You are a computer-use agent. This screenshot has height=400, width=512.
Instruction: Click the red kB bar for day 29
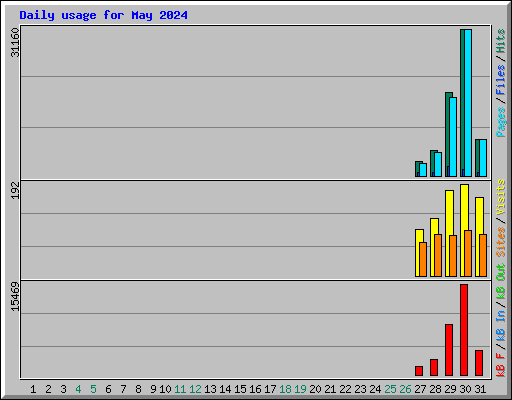tap(449, 350)
